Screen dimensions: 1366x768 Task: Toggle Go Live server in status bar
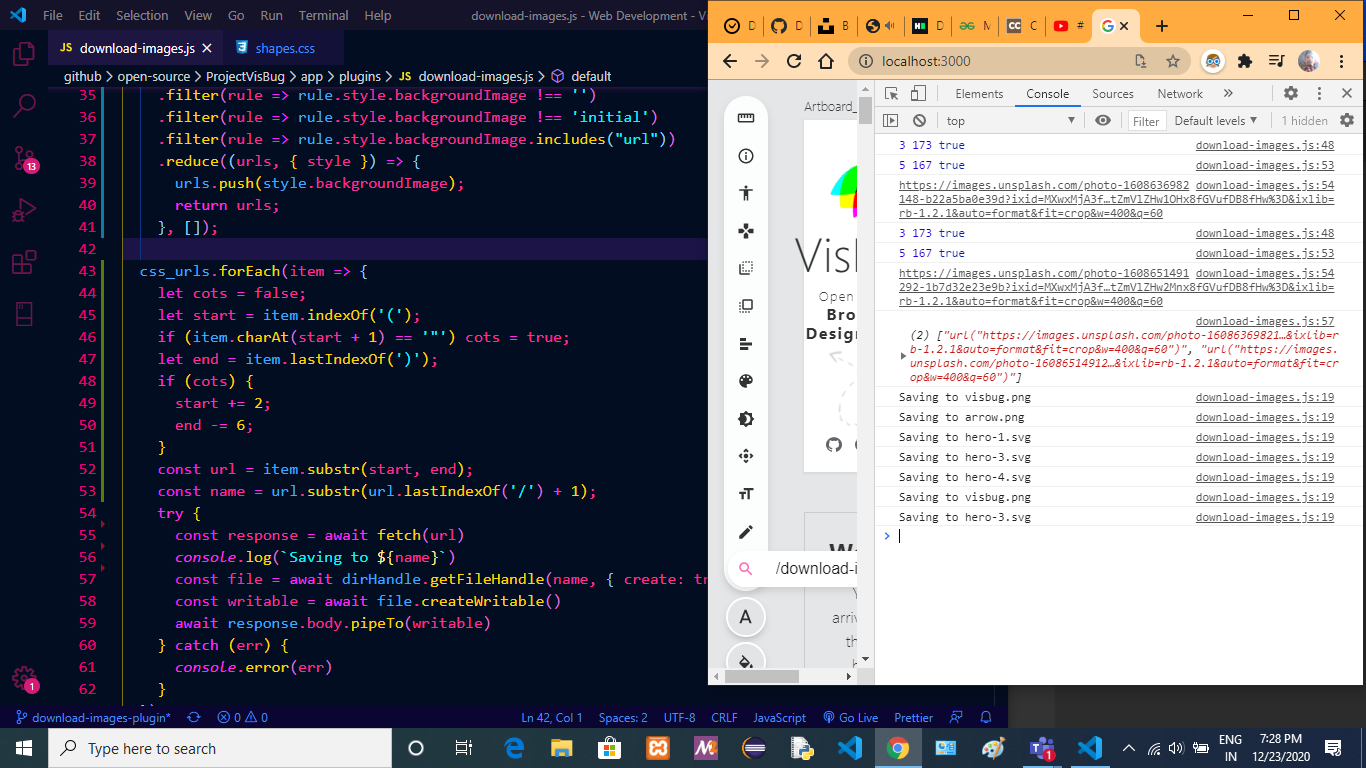[x=850, y=717]
